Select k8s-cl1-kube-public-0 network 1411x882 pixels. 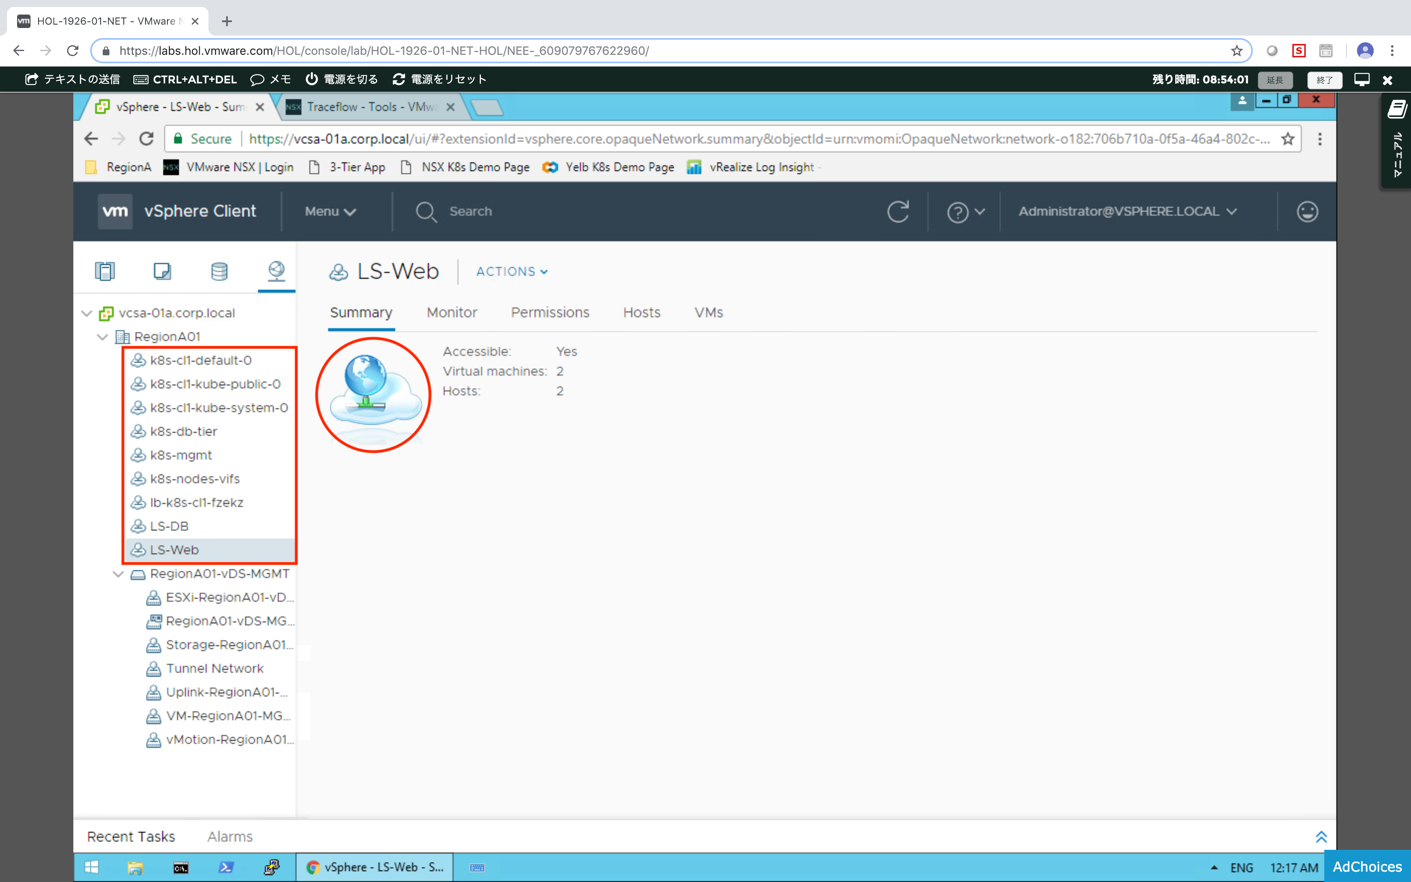[x=215, y=384]
